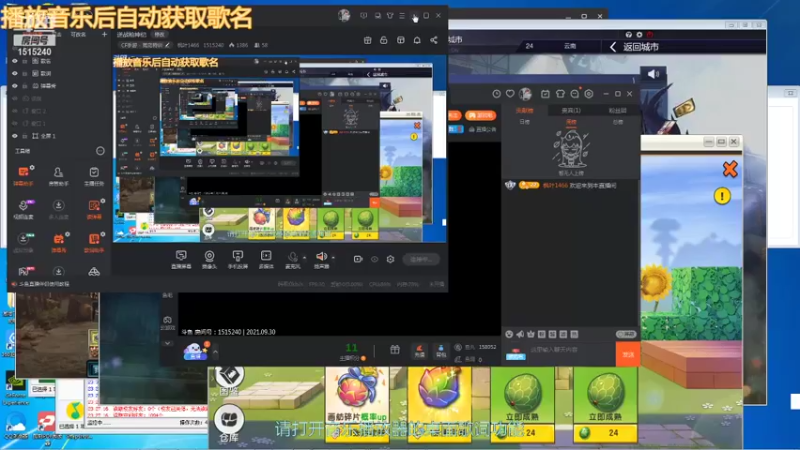Click the lock icon in streaming header

pos(384,40)
